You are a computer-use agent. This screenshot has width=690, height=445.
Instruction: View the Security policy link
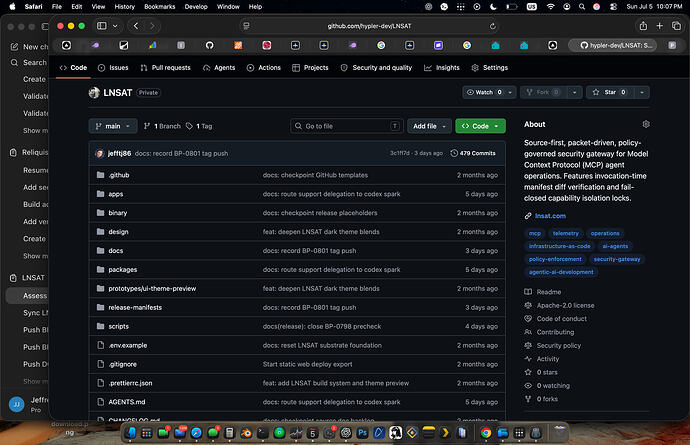(x=558, y=346)
